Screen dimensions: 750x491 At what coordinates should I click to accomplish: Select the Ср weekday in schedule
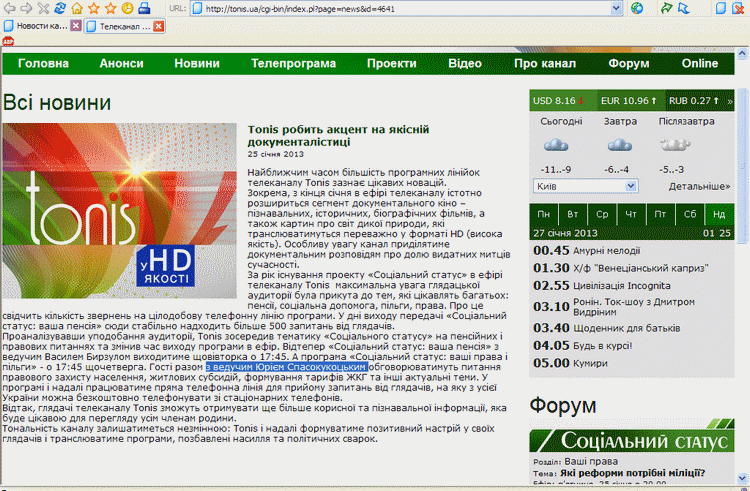(x=601, y=214)
